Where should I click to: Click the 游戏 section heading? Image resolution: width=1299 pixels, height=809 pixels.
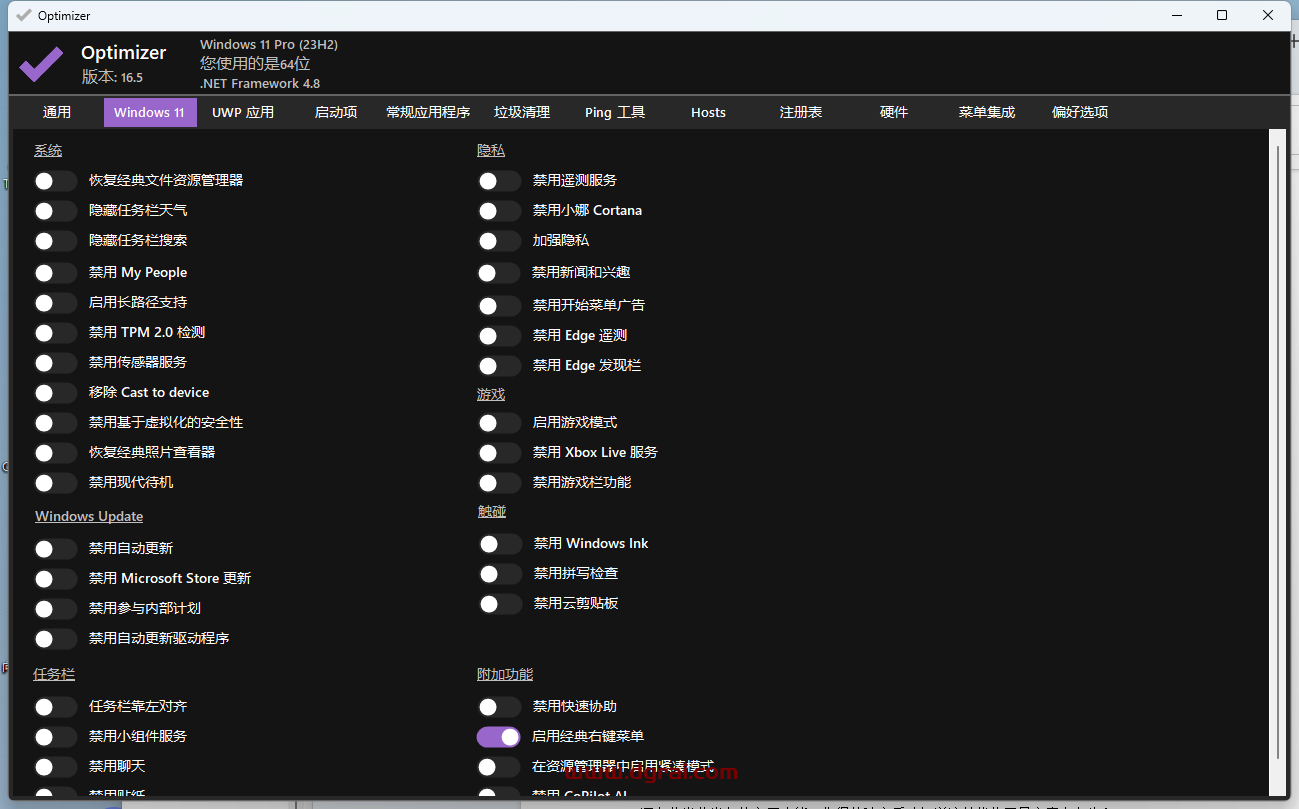(x=491, y=394)
